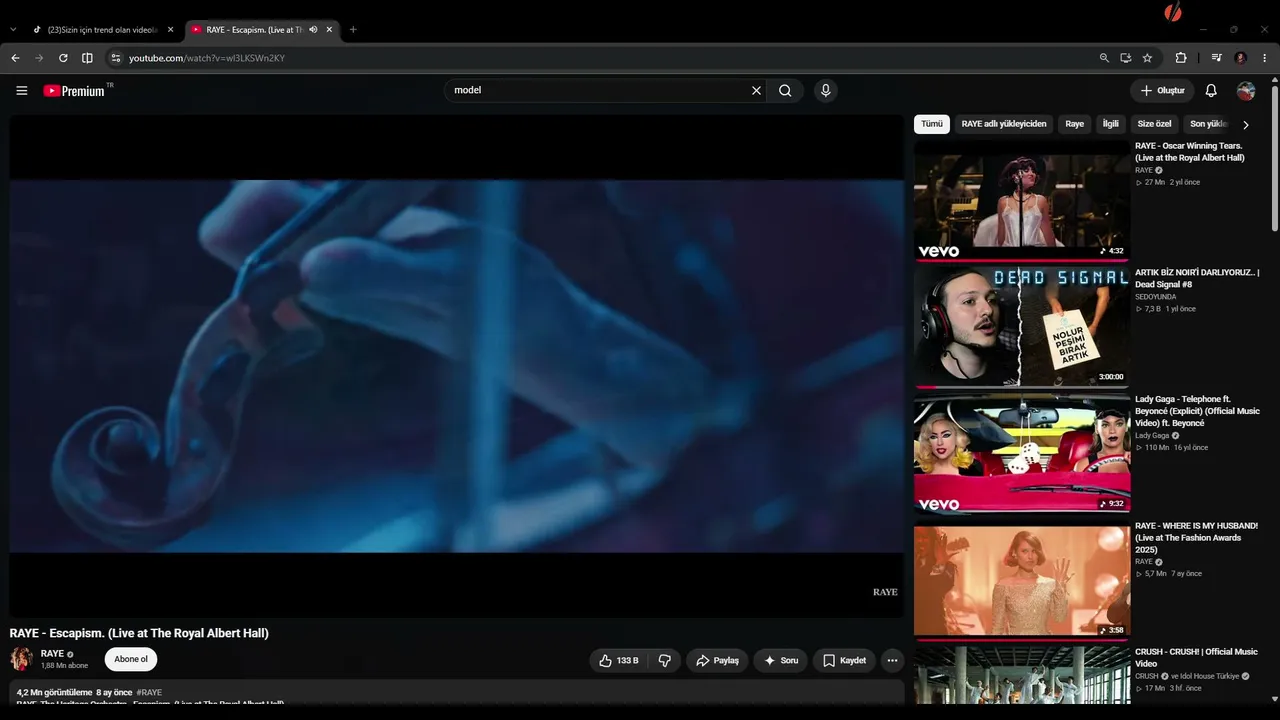This screenshot has width=1280, height=720.
Task: Open SEDOYUNDA channel name
Action: 1156,297
